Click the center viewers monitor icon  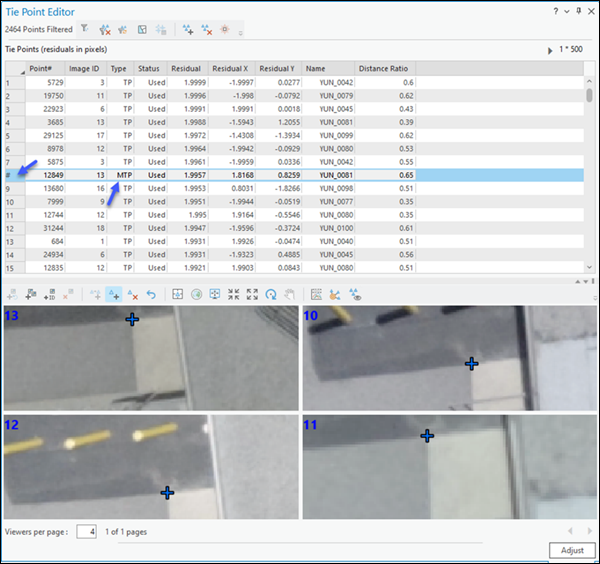(x=215, y=294)
